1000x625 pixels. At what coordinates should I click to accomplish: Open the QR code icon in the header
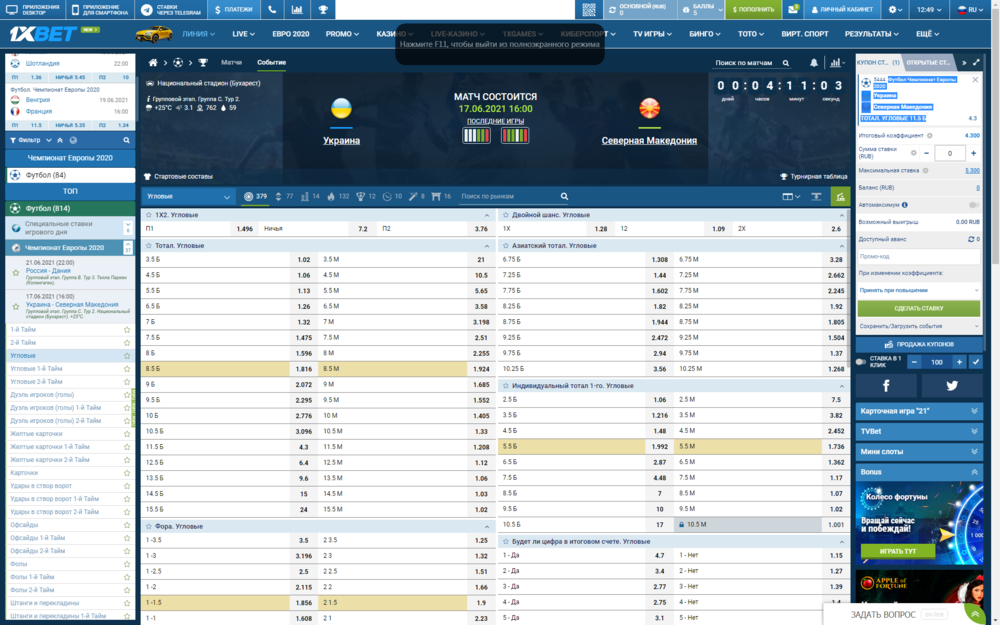[589, 10]
